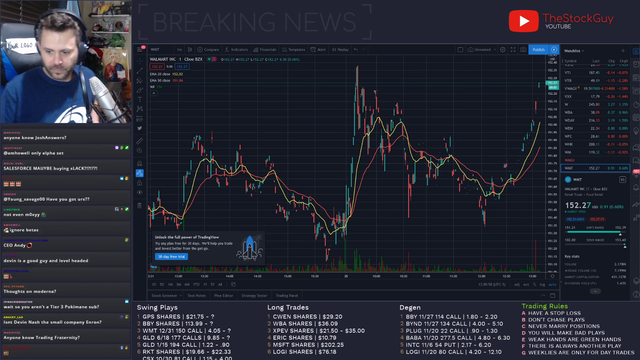Click the 30 day free trial button
Screen dimensions: 640x360
click(x=171, y=256)
